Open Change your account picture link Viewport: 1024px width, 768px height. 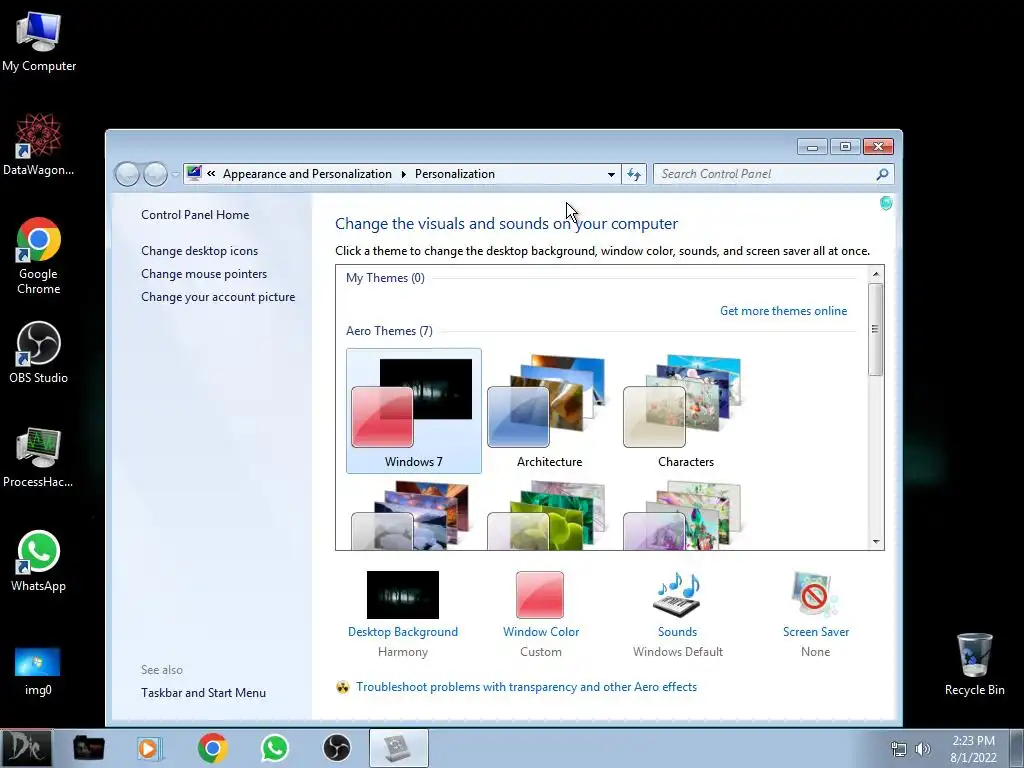pyautogui.click(x=218, y=296)
